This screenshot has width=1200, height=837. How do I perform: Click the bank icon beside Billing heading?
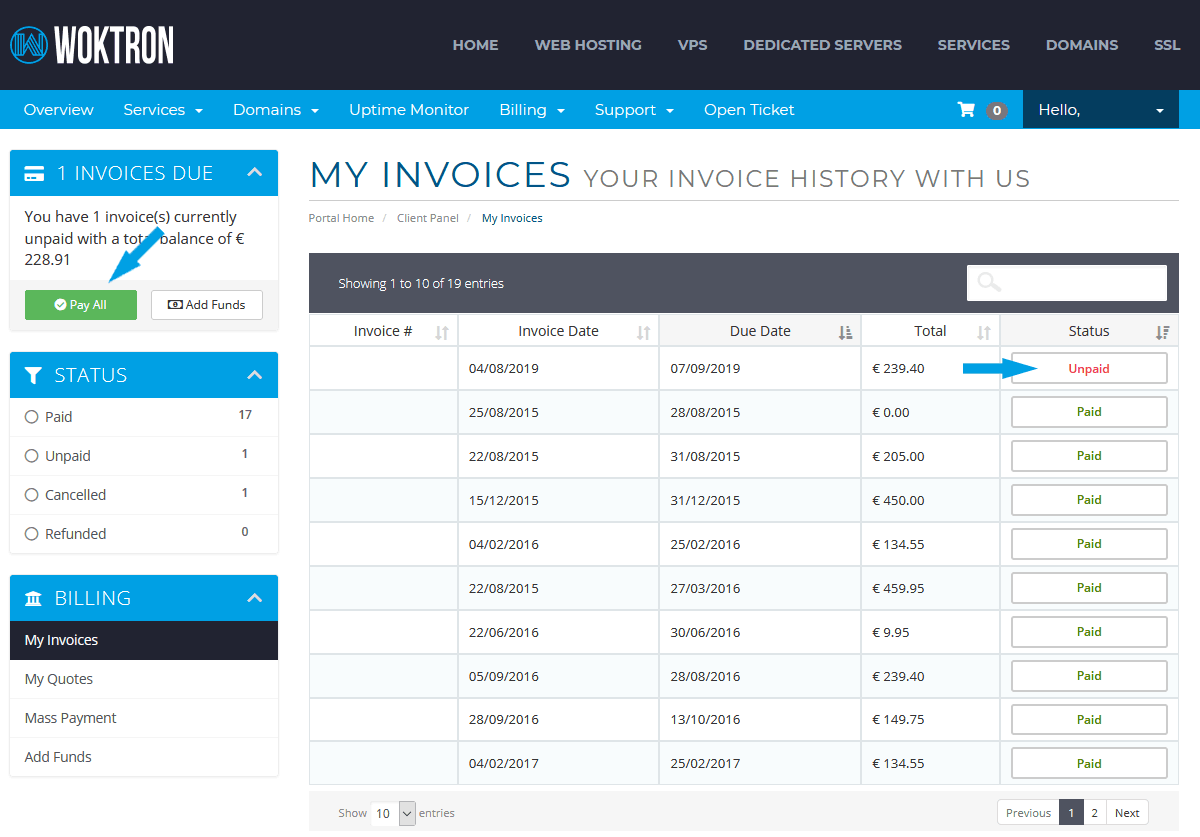coord(33,599)
